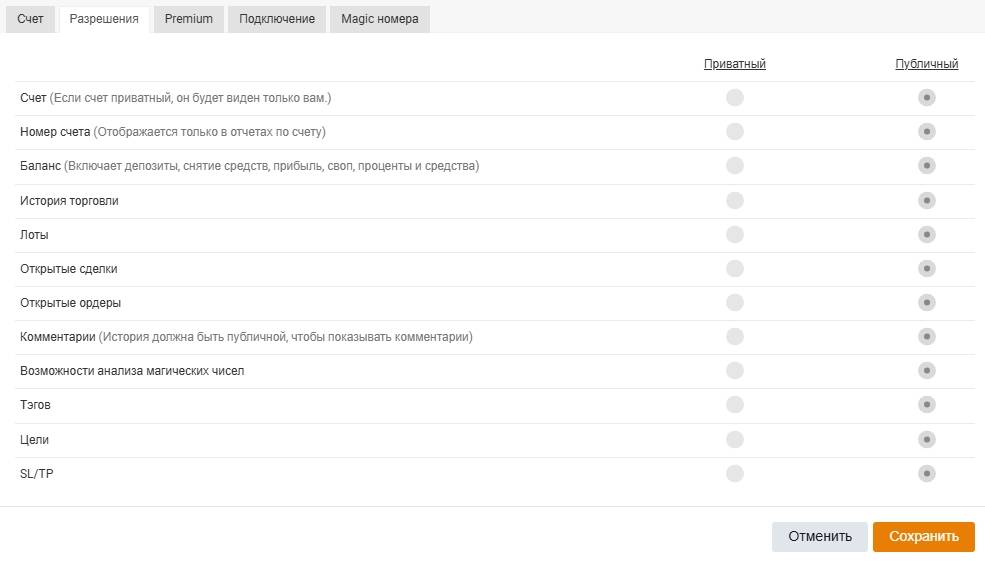Click the Отменить button
Screen dimensions: 985x566
[820, 537]
